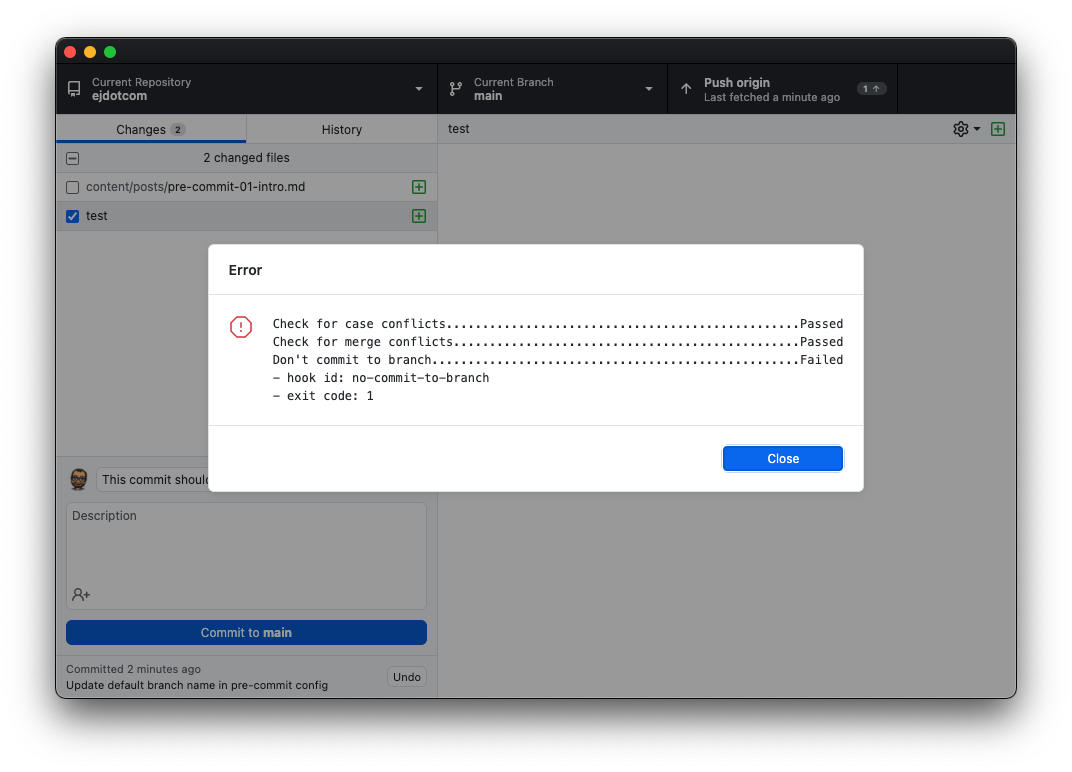Click the branch icon beside Current Branch
Screen dimensions: 1072x772
click(x=456, y=89)
